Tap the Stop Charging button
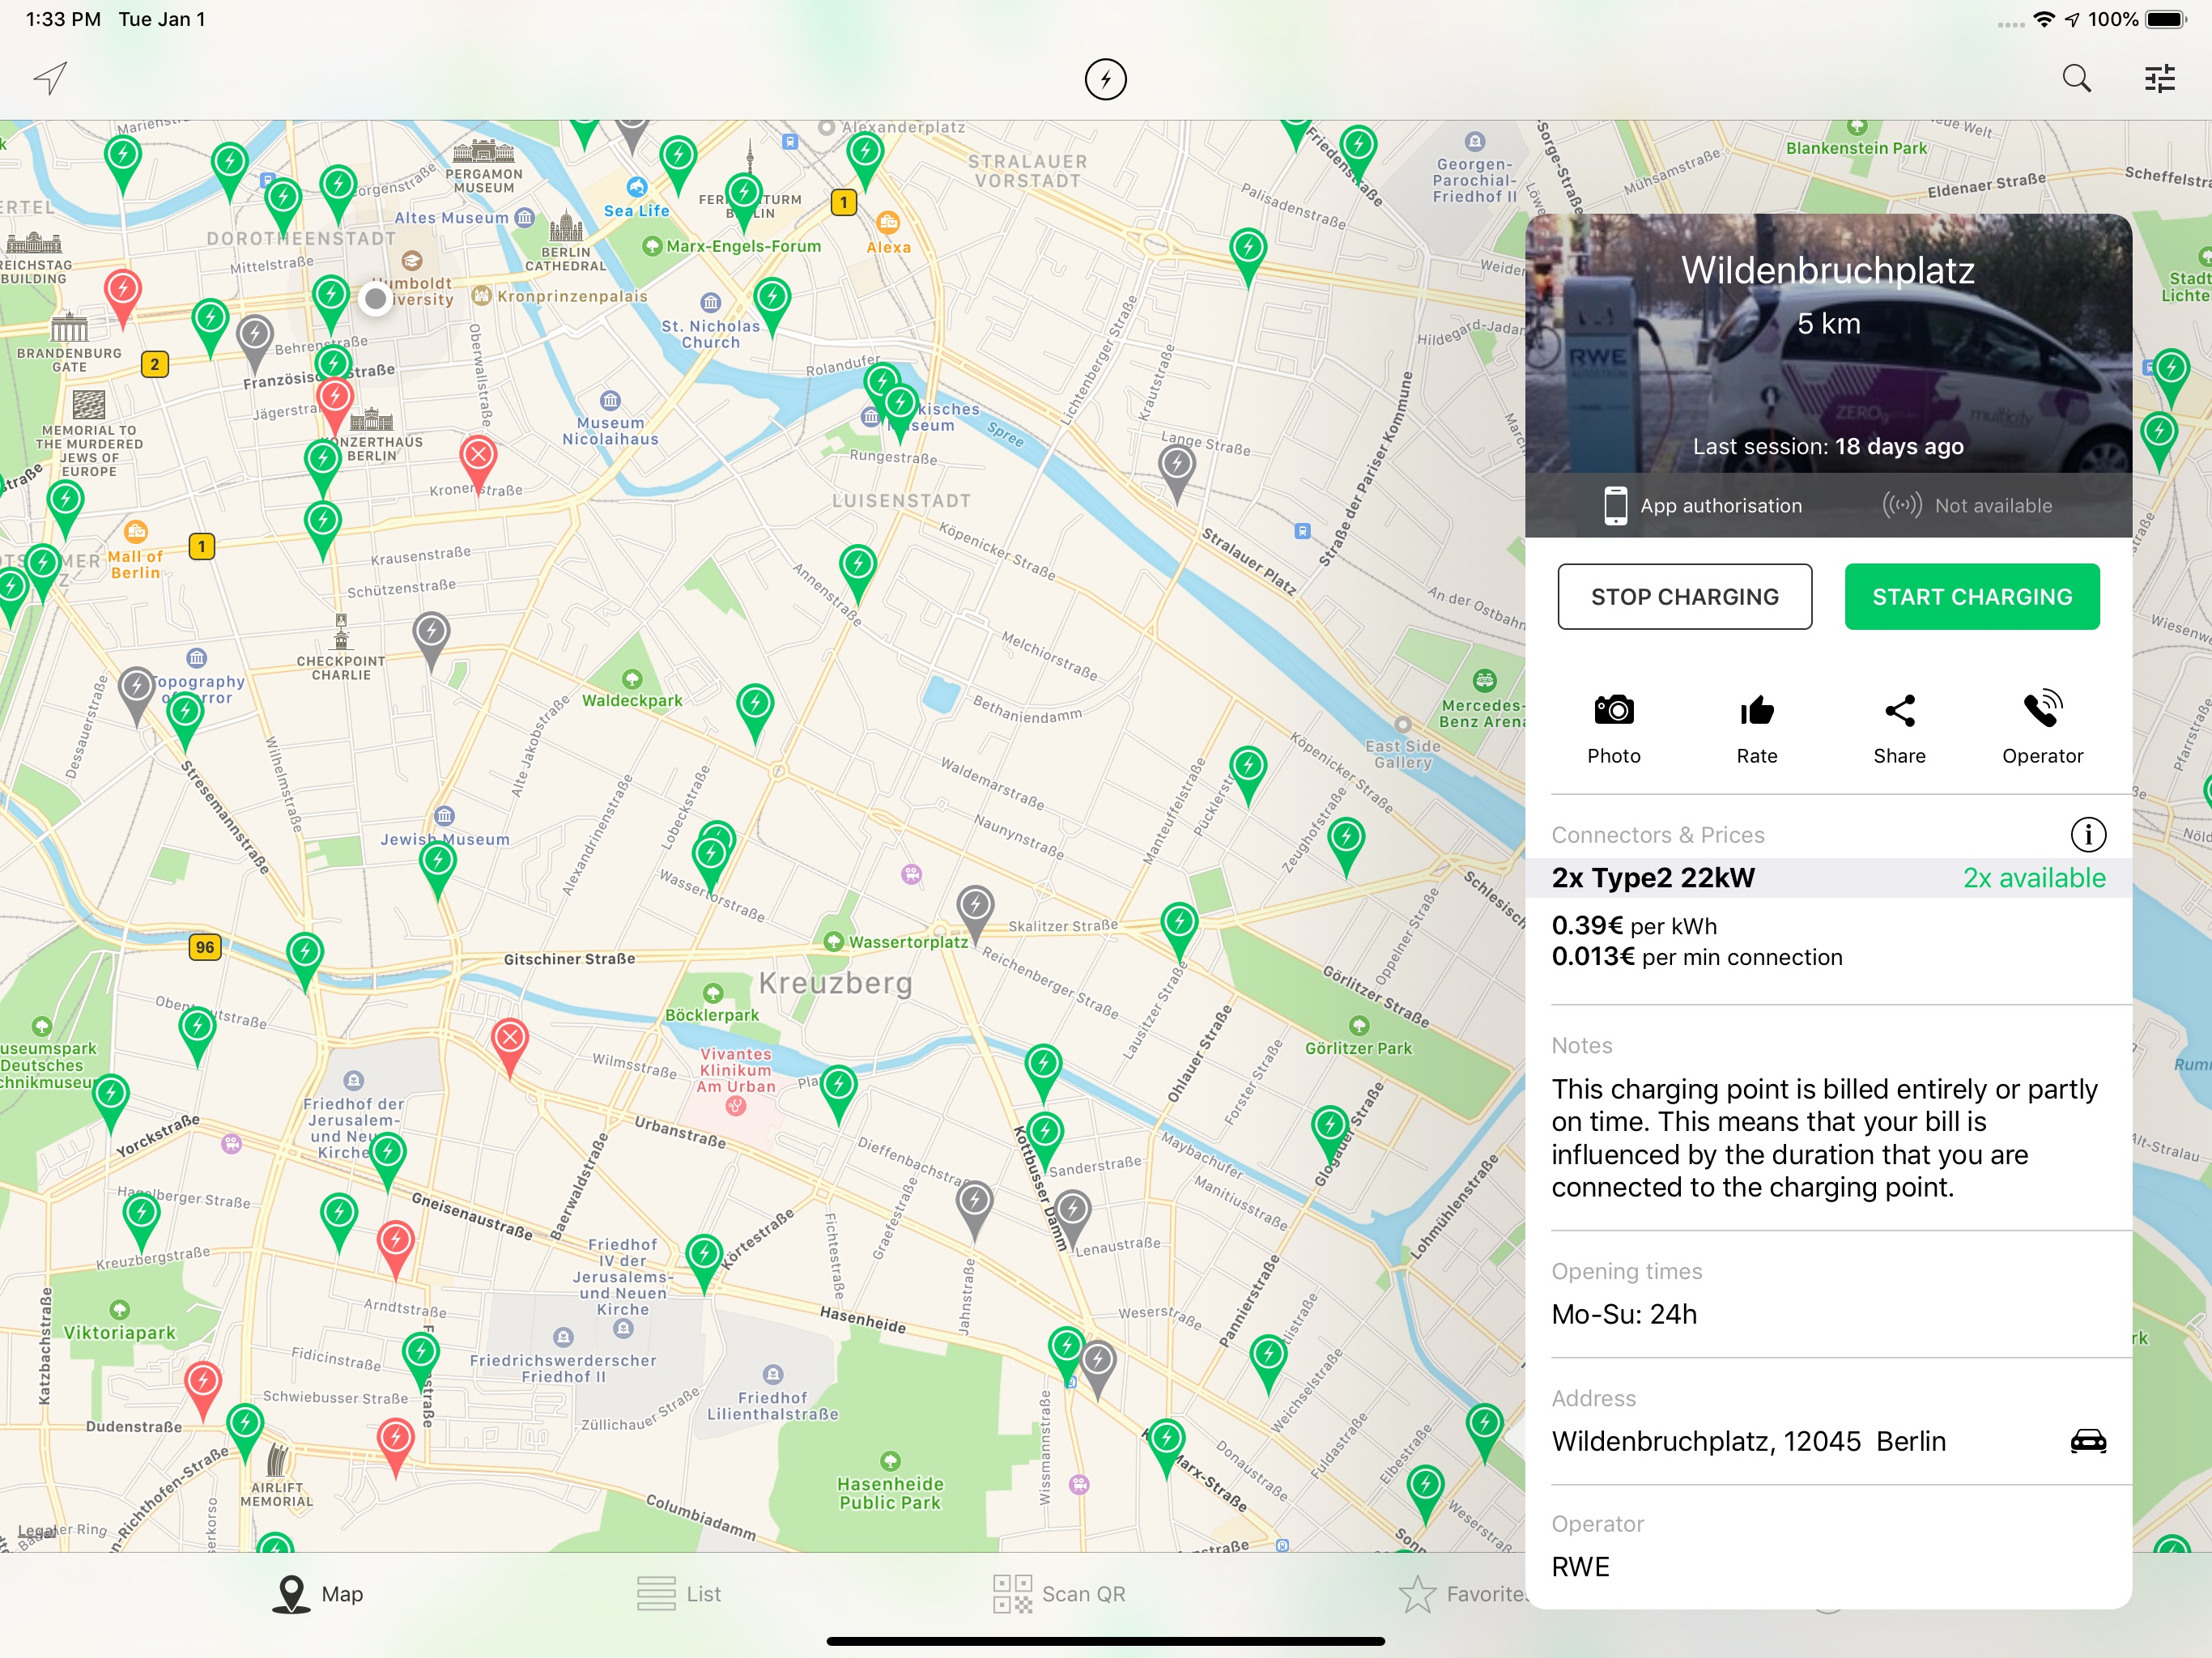 pos(1684,596)
